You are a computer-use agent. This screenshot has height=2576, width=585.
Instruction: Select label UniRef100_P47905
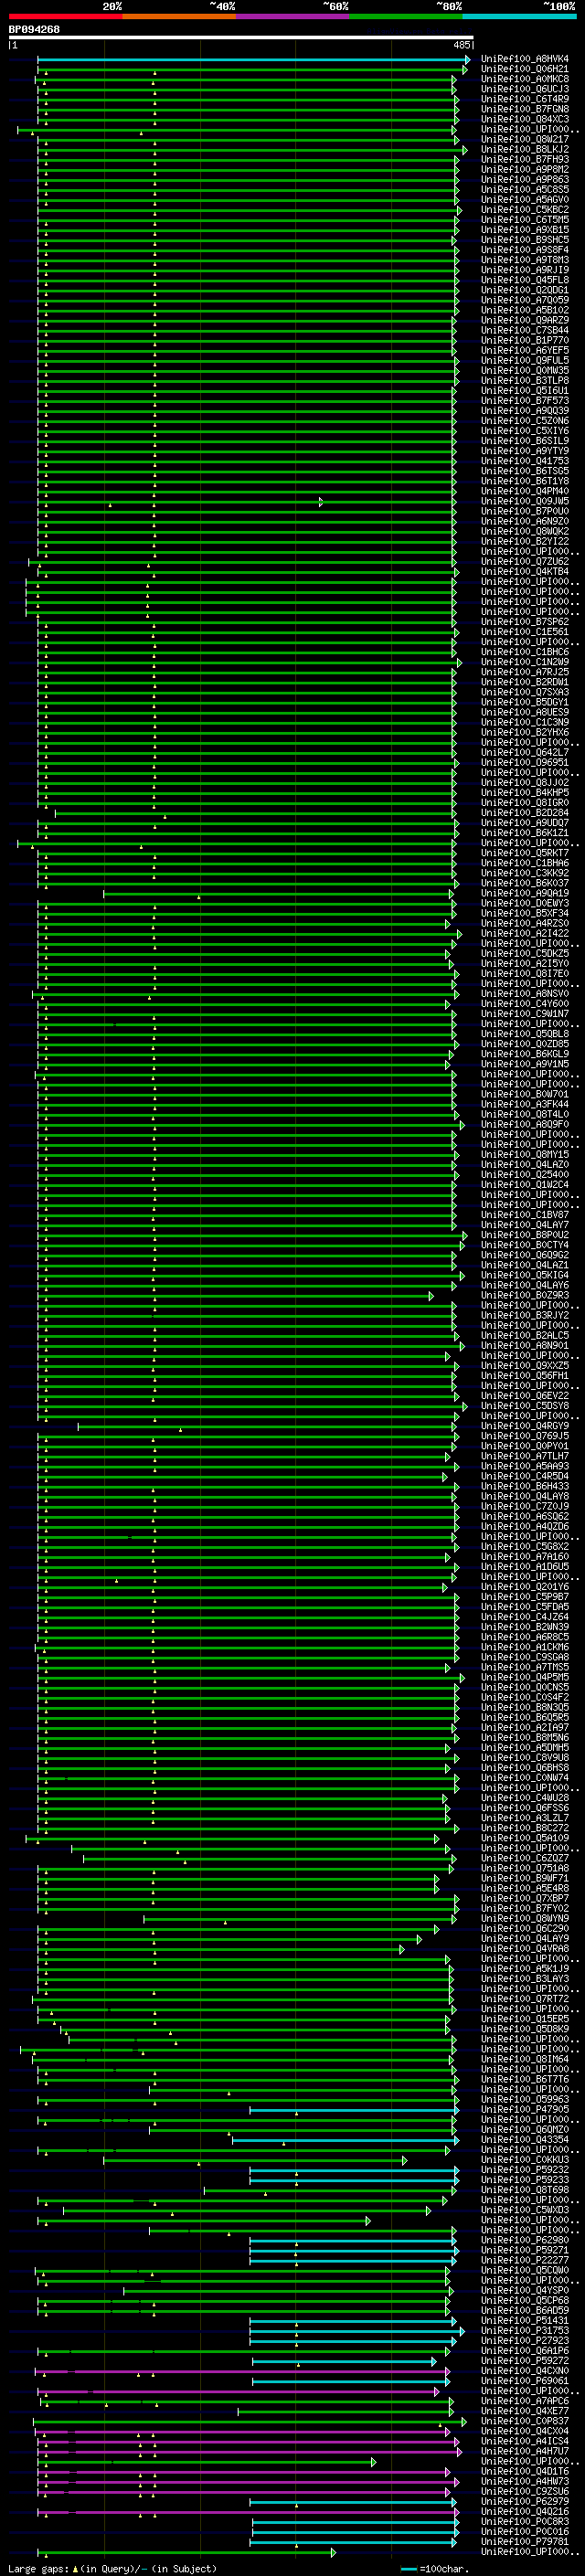[x=525, y=2109]
